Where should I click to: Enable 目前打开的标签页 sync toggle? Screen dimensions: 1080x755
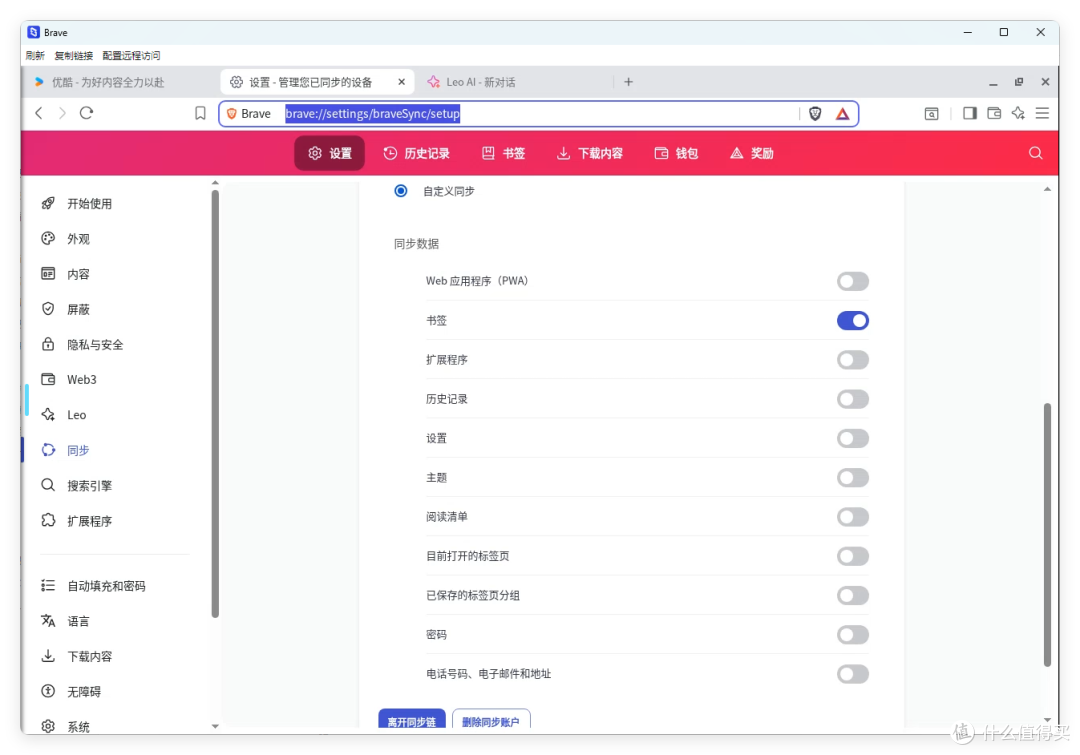853,556
